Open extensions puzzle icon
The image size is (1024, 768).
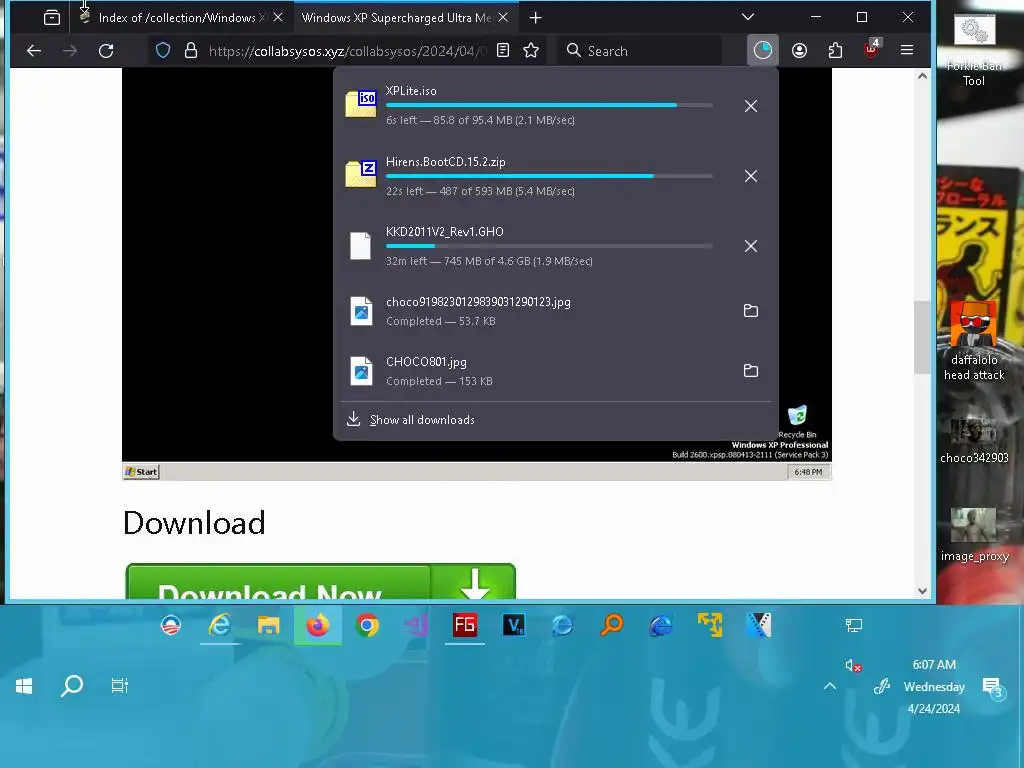click(x=835, y=50)
